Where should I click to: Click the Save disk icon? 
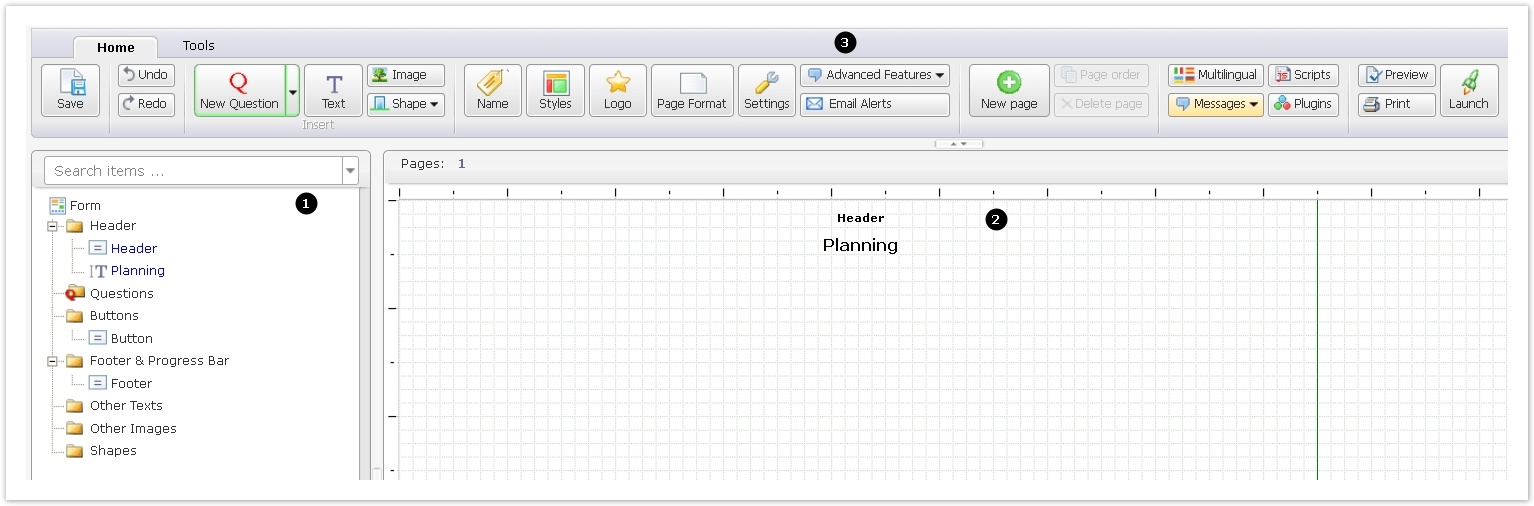[x=70, y=84]
